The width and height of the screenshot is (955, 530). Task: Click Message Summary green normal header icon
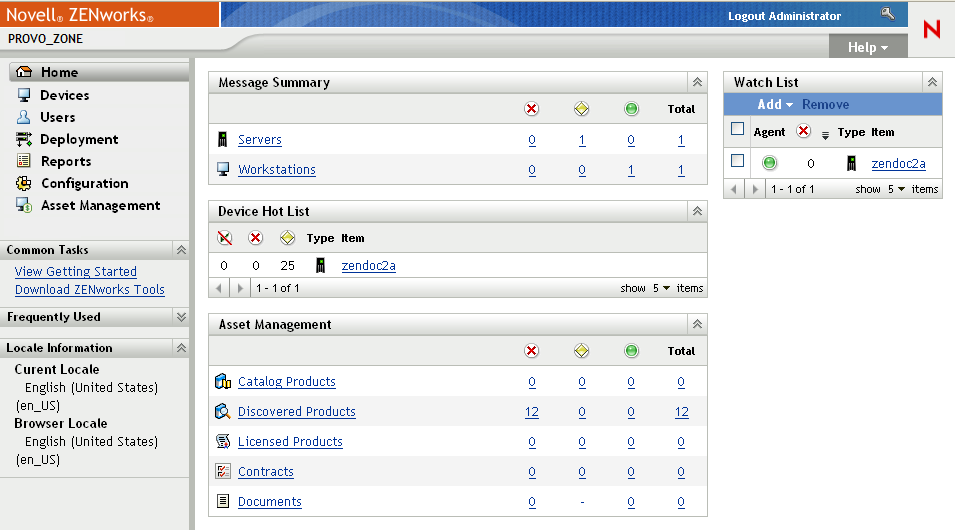tap(632, 108)
